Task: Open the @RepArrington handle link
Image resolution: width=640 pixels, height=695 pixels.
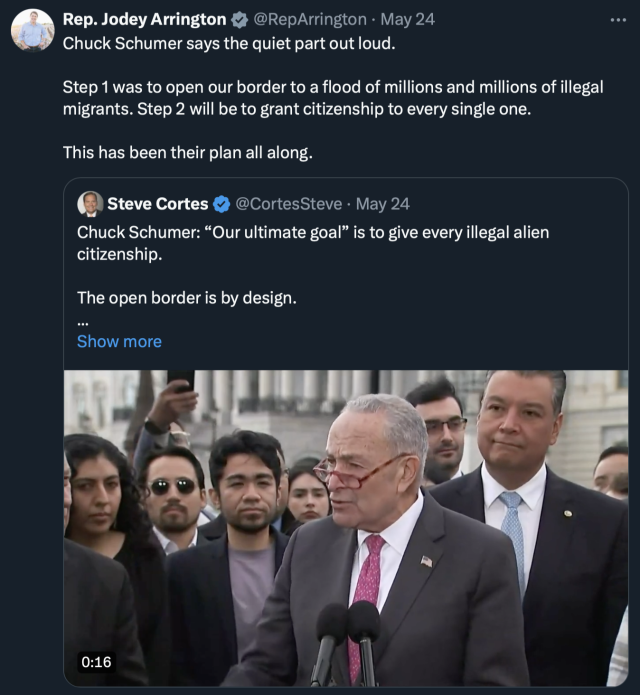Action: pos(310,20)
